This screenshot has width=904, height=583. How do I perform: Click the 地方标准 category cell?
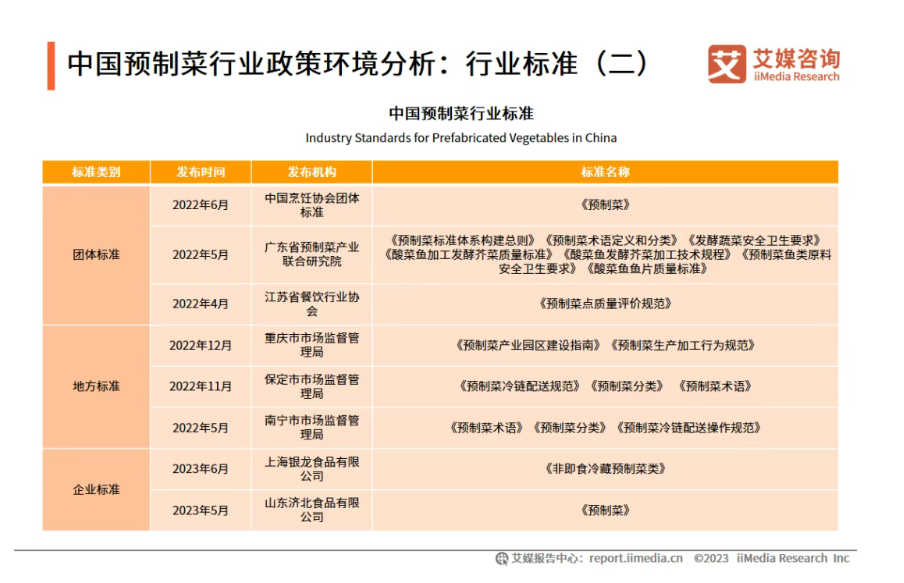coord(96,386)
